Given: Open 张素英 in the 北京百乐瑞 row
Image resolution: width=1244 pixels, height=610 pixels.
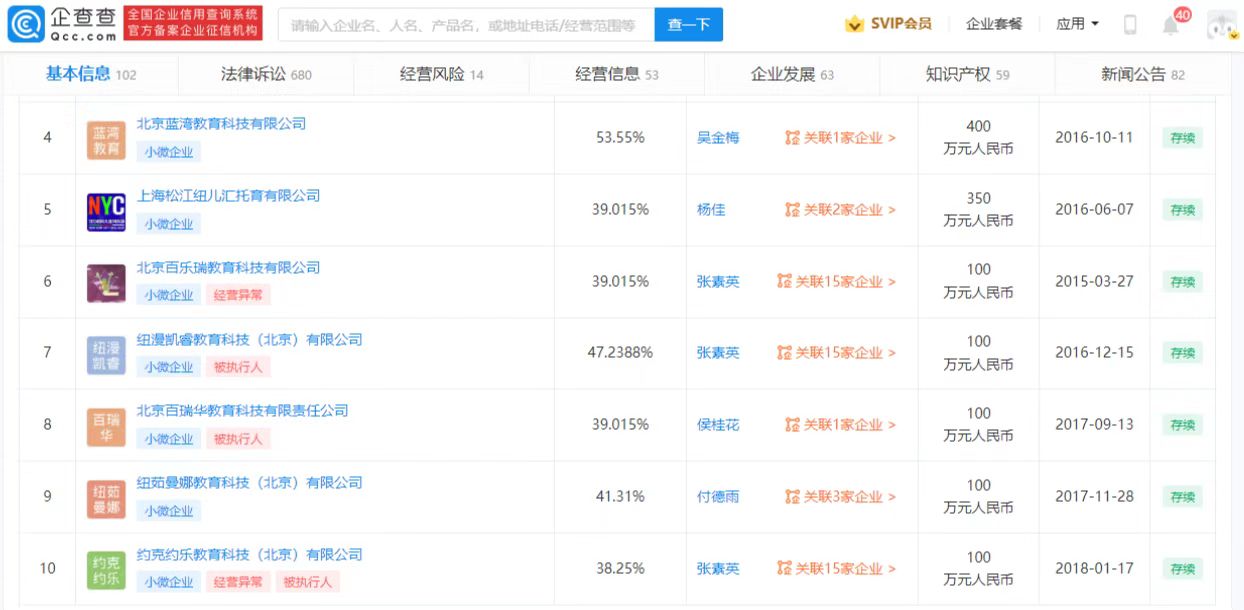Looking at the screenshot, I should pyautogui.click(x=718, y=282).
